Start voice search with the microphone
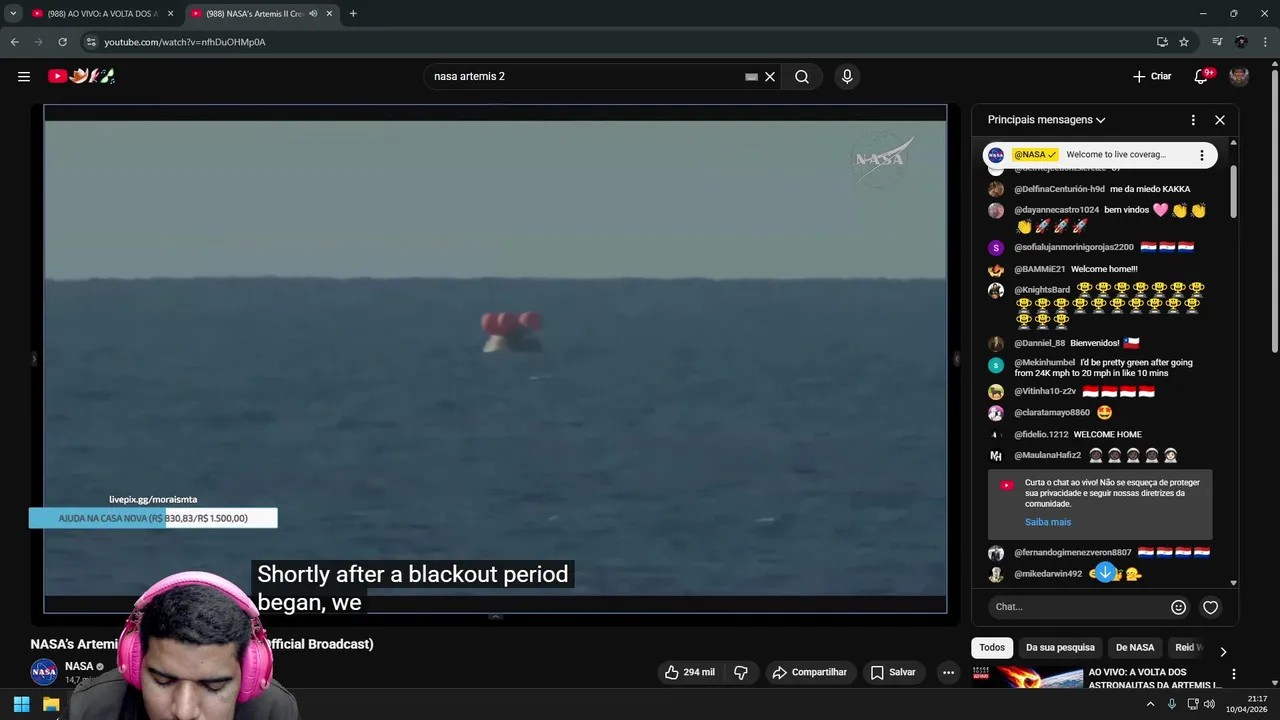Viewport: 1280px width, 720px height. tap(847, 76)
